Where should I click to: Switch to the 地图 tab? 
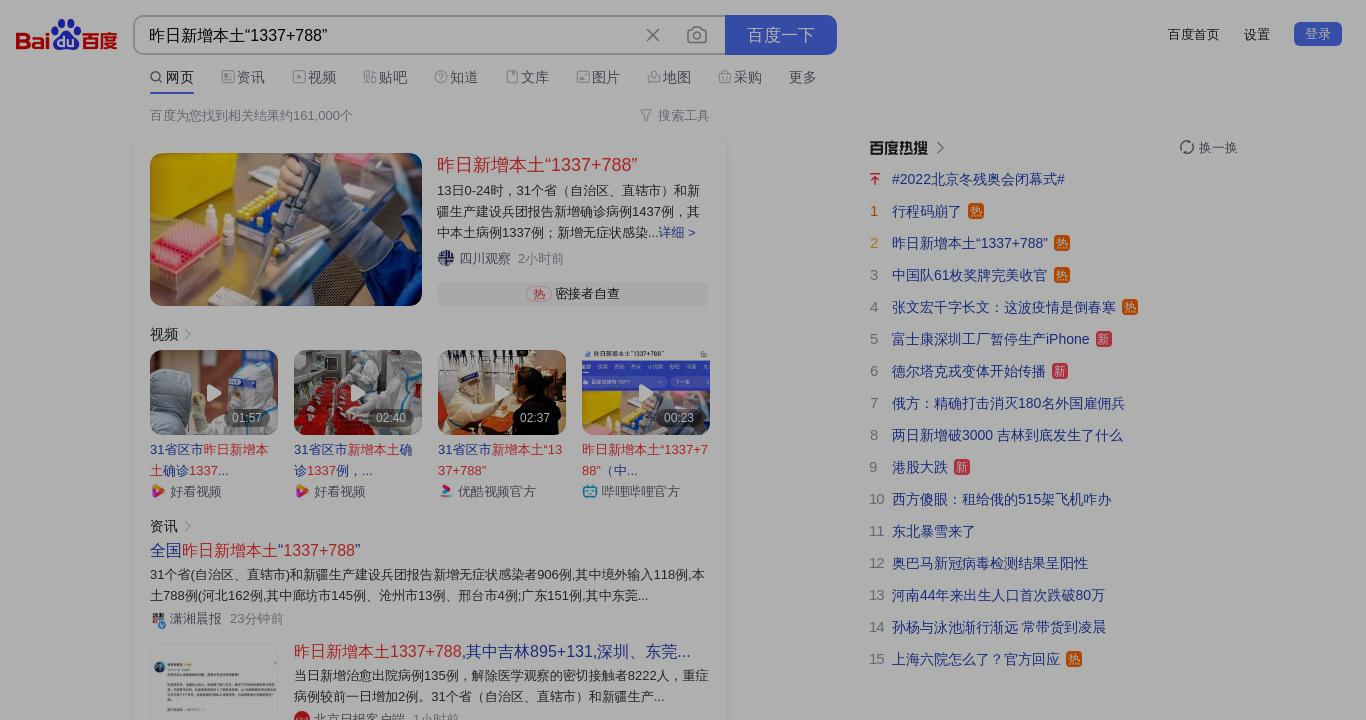click(x=669, y=77)
